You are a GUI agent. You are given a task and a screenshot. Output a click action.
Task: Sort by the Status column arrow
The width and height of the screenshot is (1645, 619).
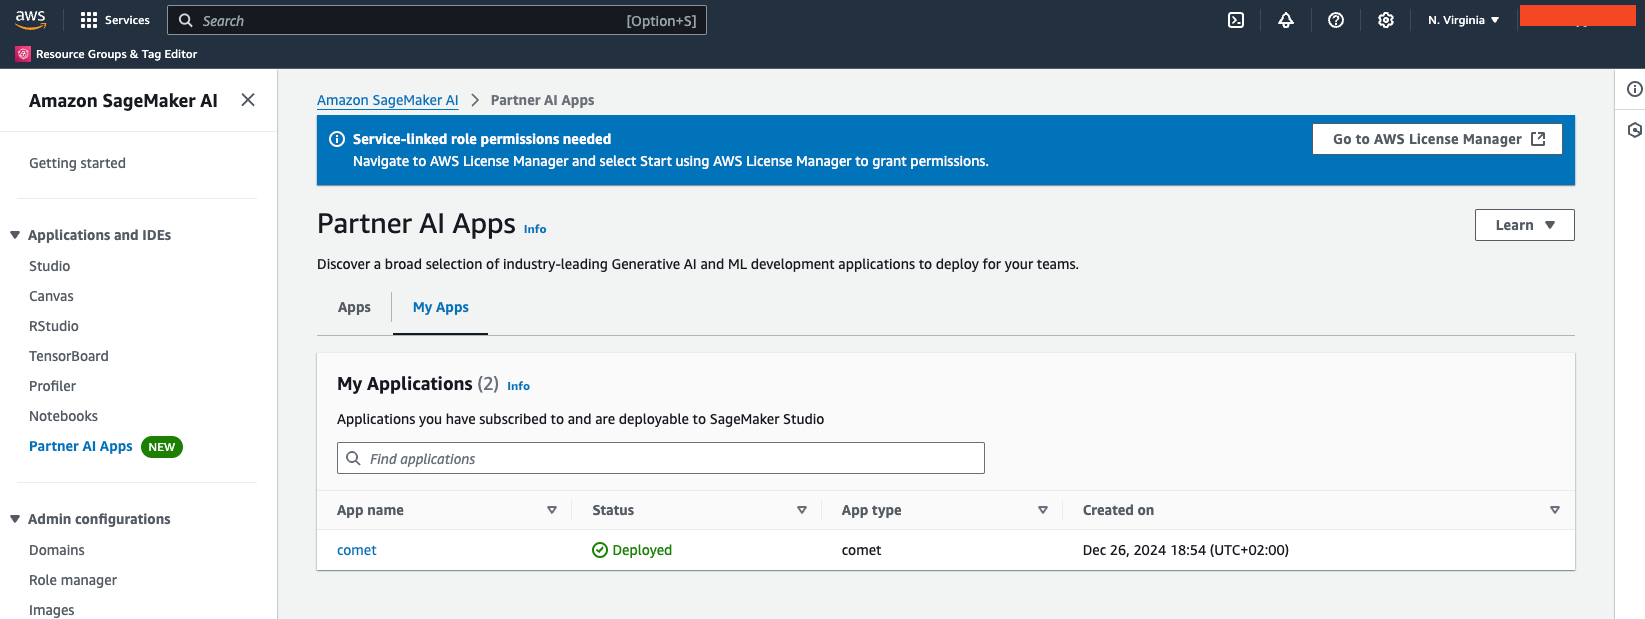tap(802, 510)
